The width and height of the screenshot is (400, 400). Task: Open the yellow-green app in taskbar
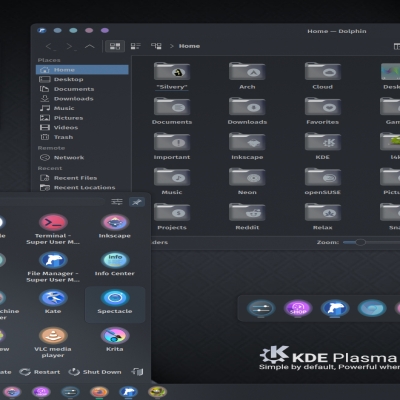[x=157, y=392]
